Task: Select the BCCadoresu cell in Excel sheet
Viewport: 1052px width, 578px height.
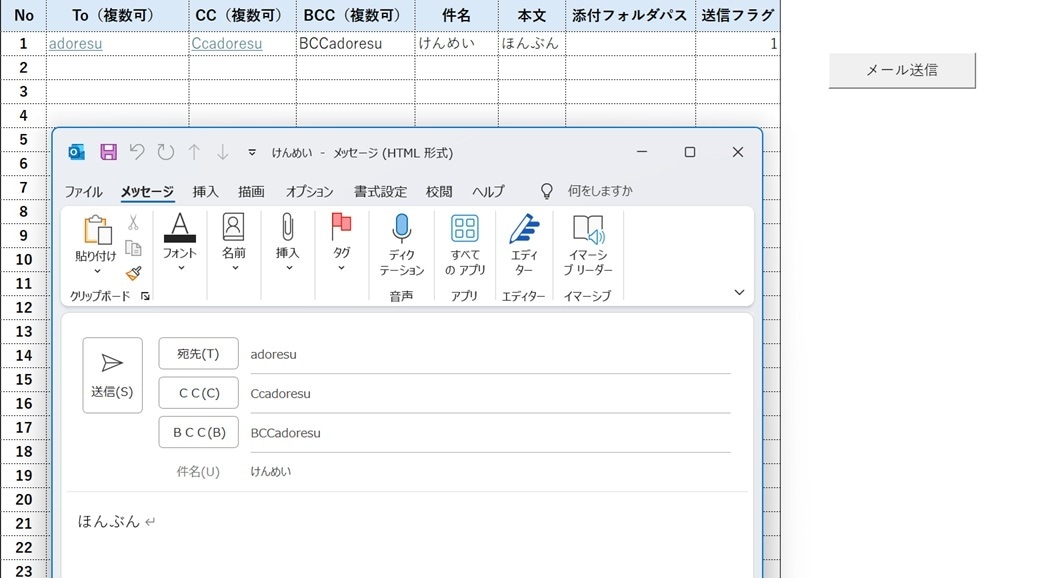Action: [x=356, y=44]
